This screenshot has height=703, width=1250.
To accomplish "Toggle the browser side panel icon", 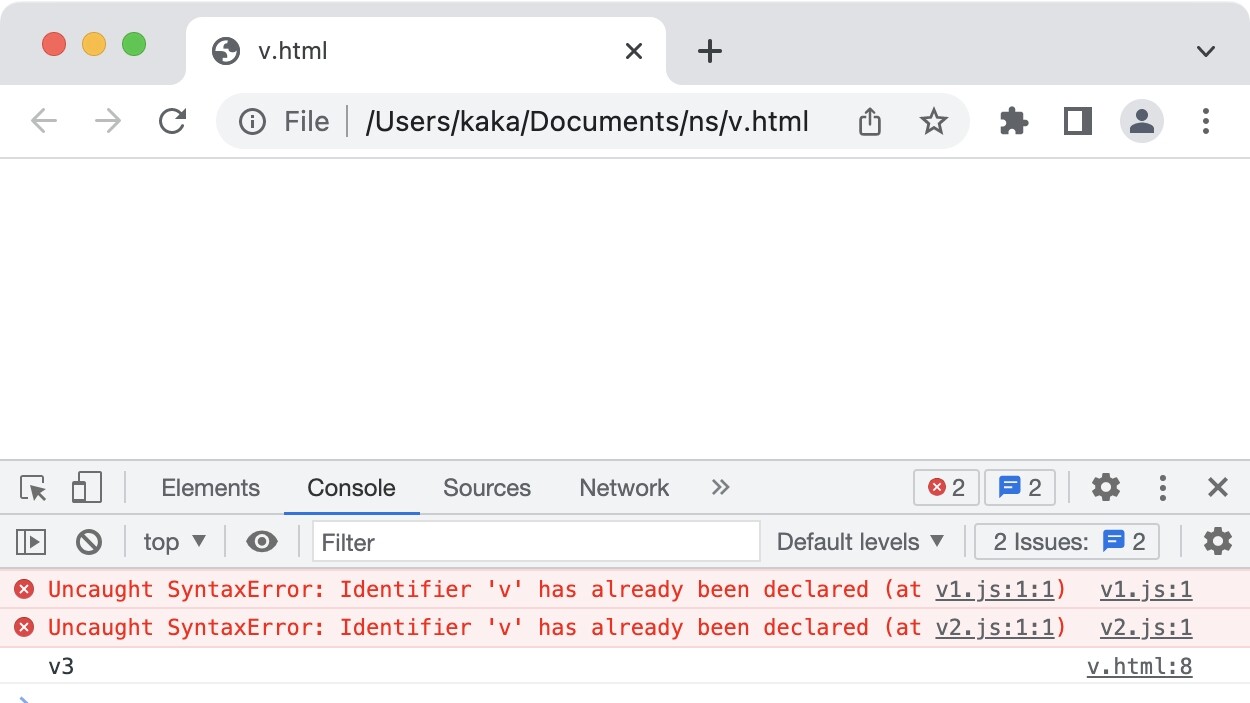I will tap(1077, 122).
